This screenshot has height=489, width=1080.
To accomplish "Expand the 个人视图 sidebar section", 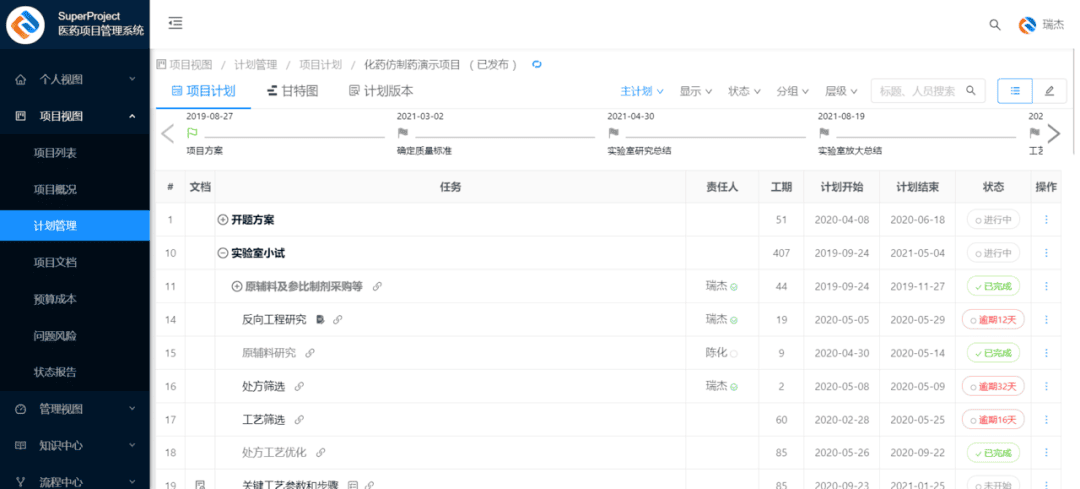I will (74, 79).
